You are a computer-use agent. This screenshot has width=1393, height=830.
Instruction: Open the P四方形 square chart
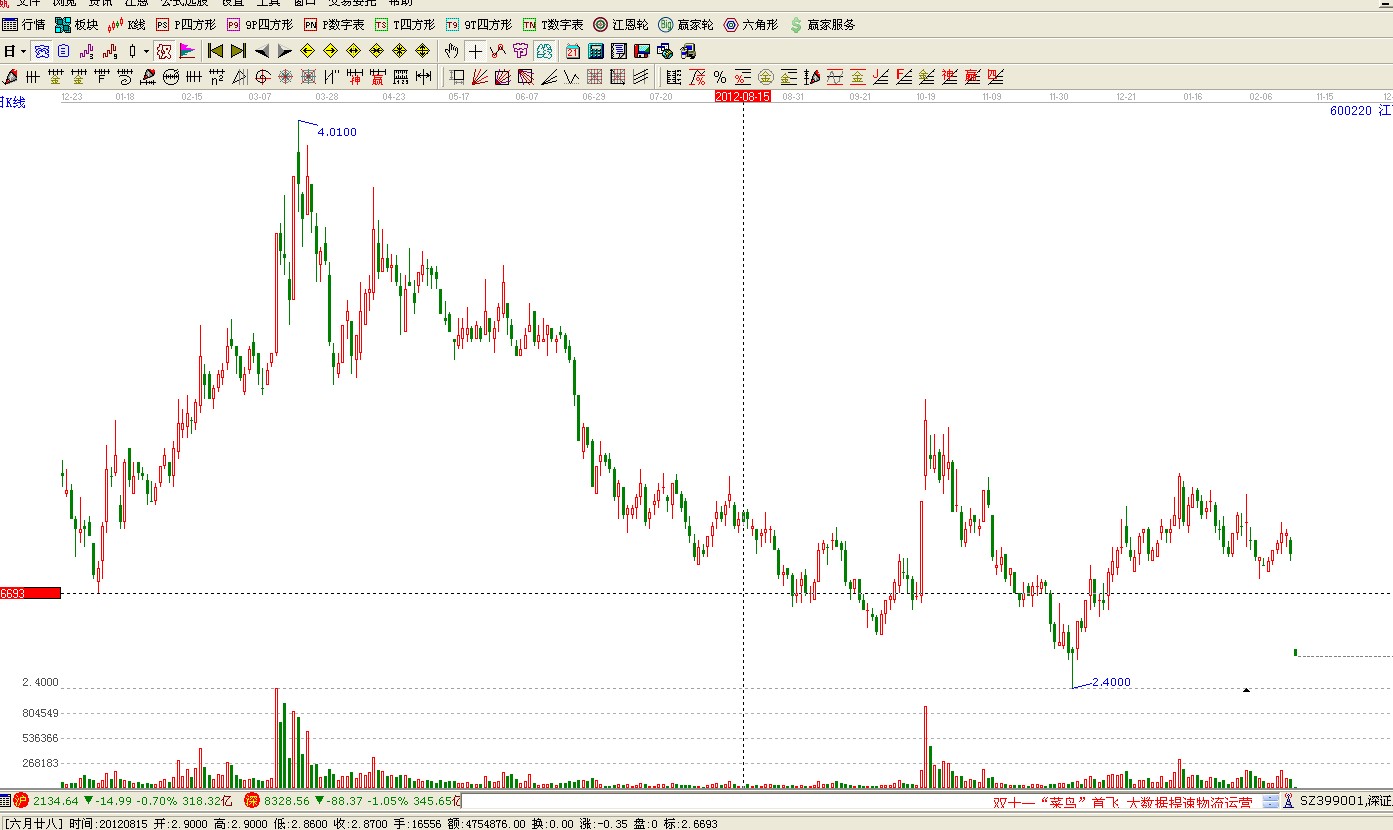[185, 24]
